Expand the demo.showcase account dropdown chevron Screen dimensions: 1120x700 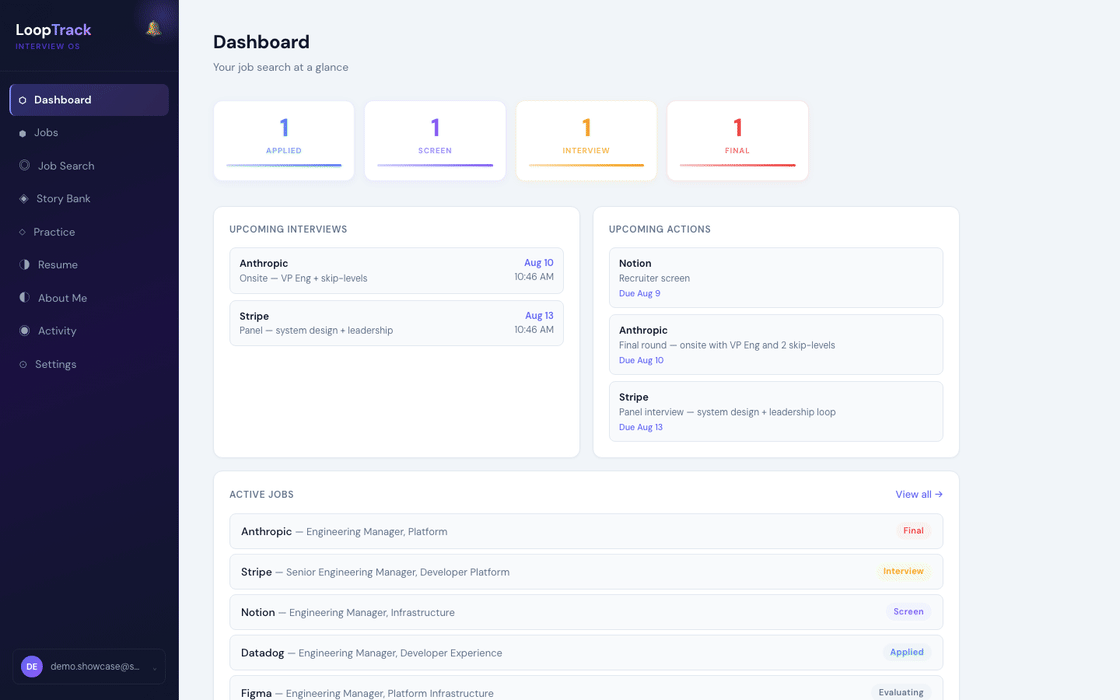154,667
